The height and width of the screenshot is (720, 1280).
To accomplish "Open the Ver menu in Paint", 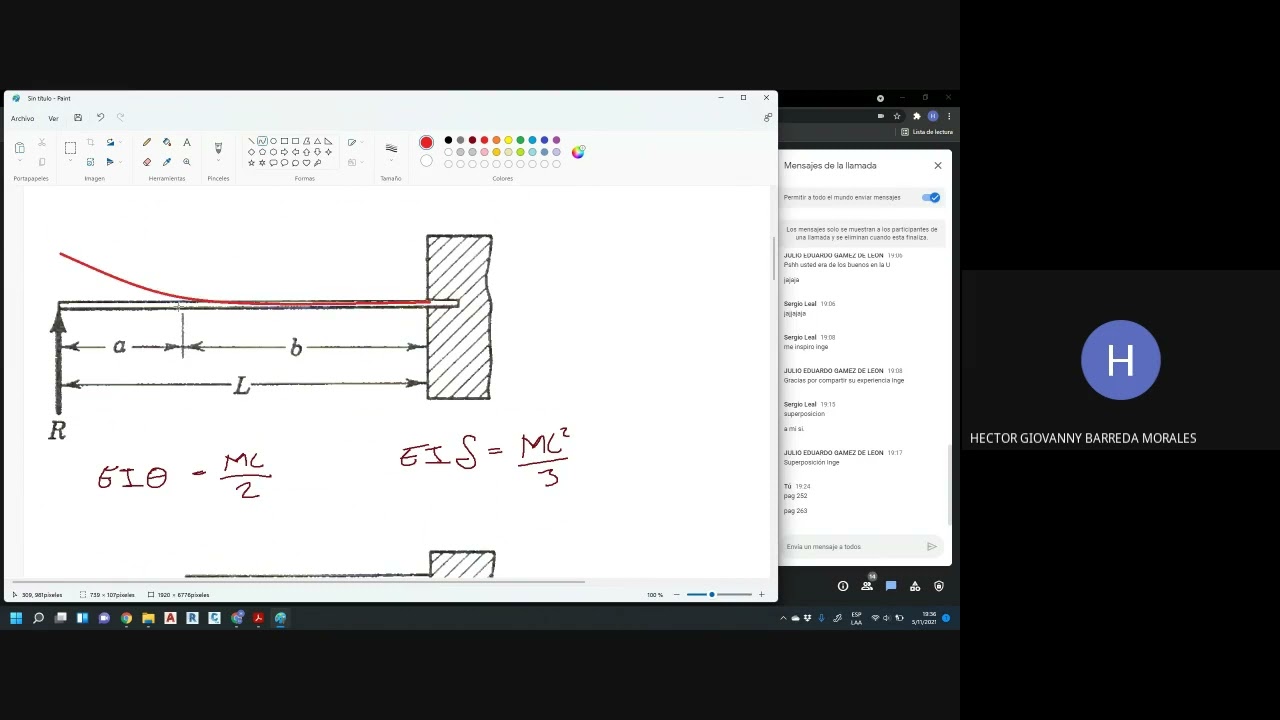I will [53, 118].
